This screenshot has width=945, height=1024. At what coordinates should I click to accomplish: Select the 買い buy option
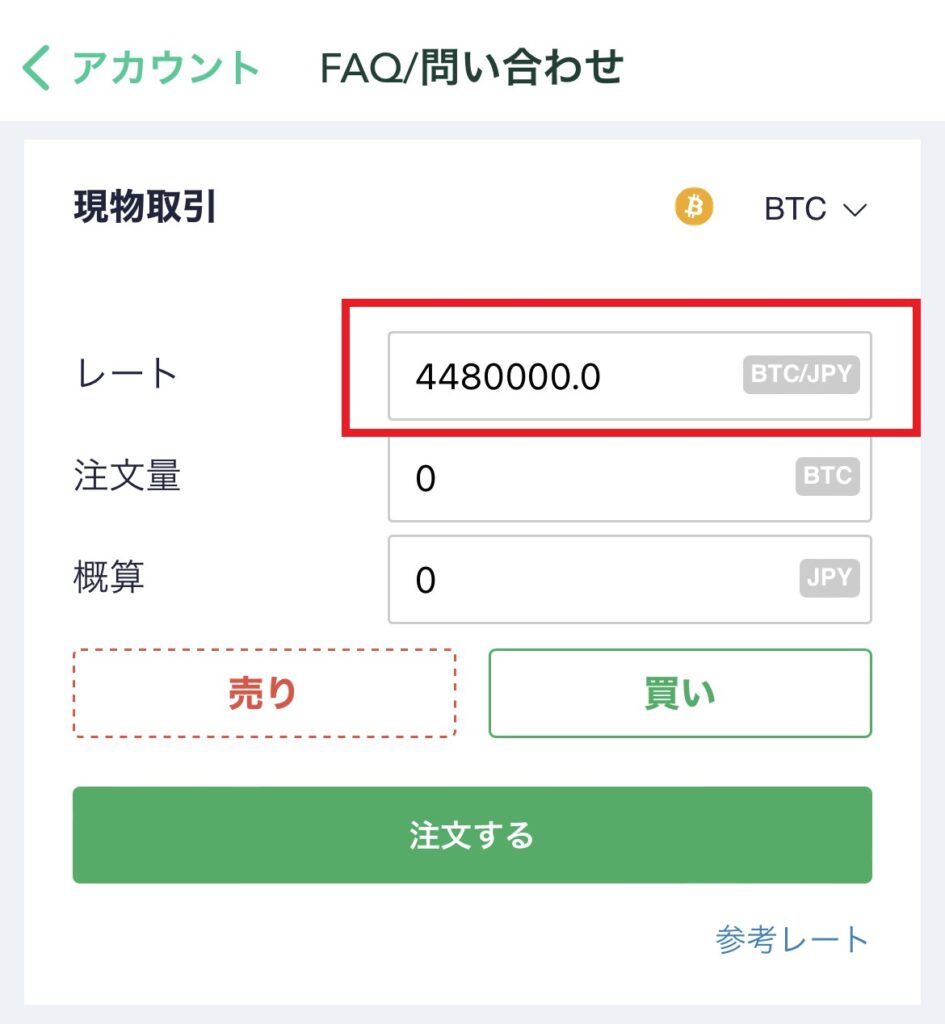click(x=680, y=693)
